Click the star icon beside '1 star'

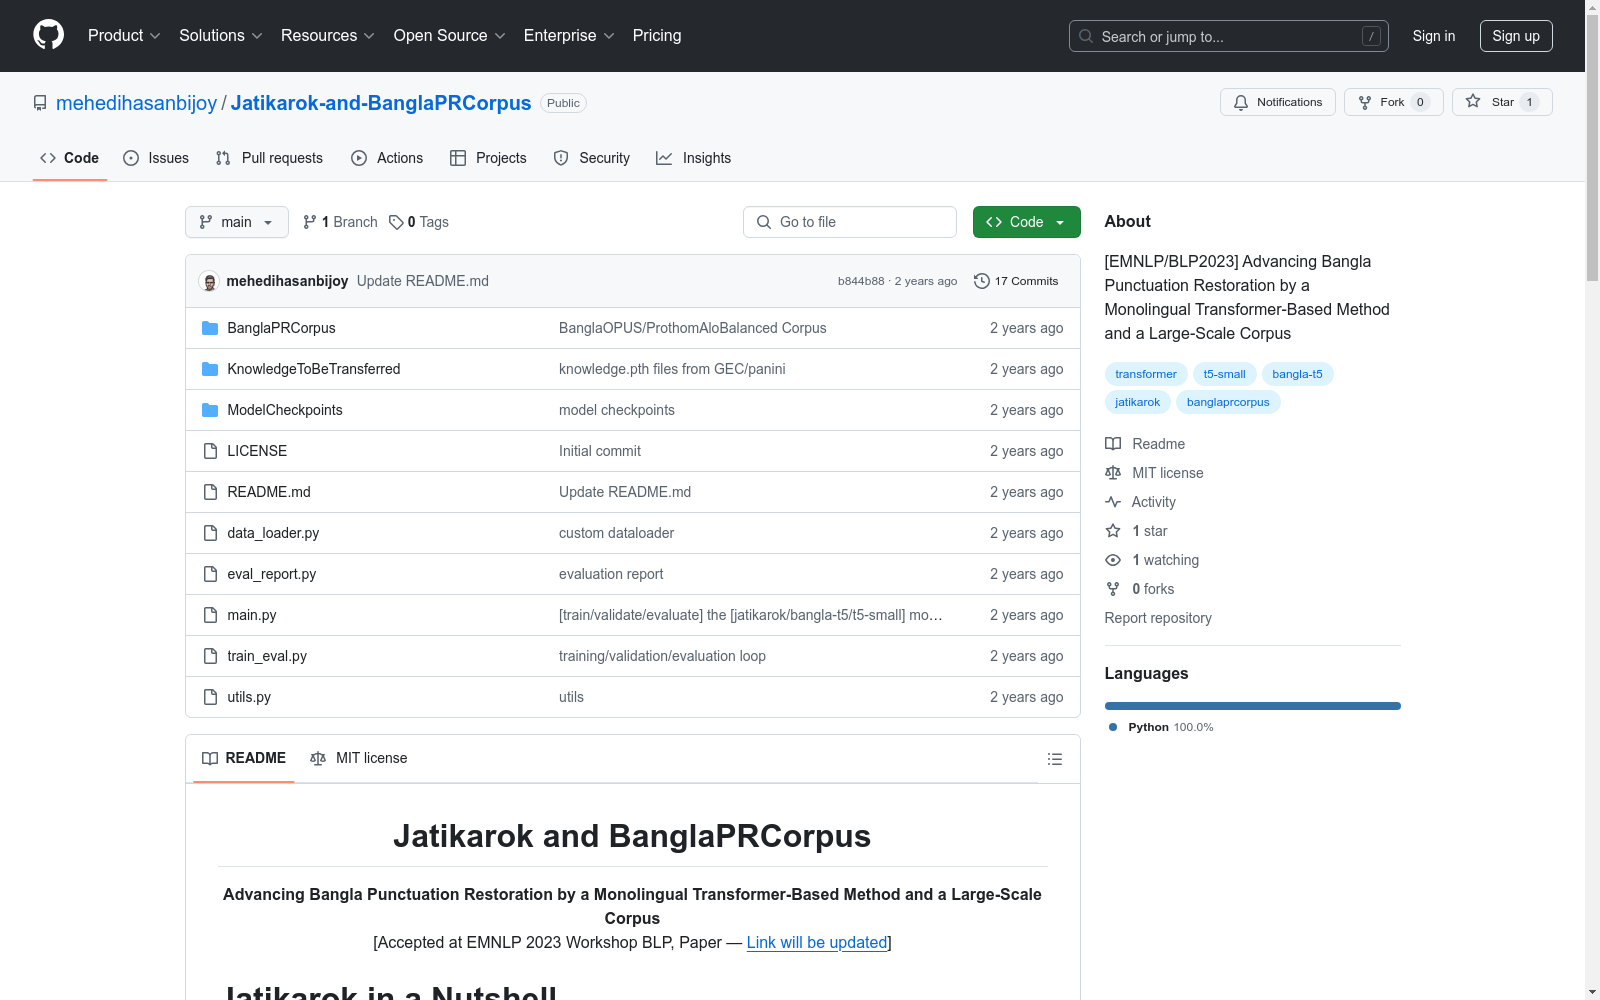pos(1113,531)
